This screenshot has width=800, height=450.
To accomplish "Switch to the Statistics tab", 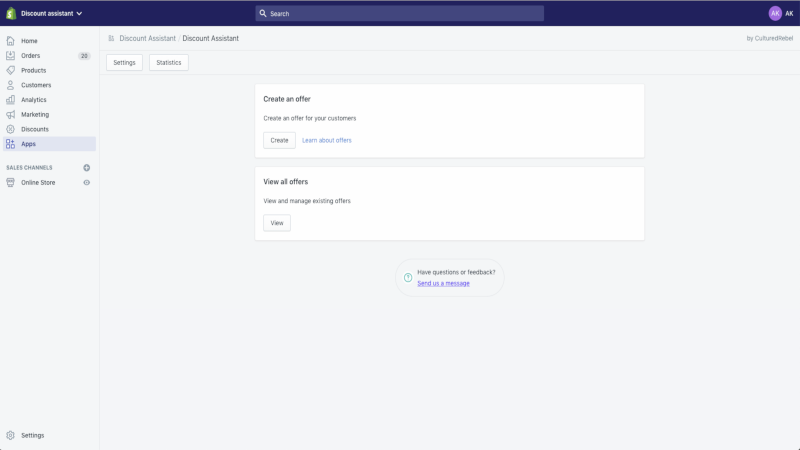I will 169,63.
